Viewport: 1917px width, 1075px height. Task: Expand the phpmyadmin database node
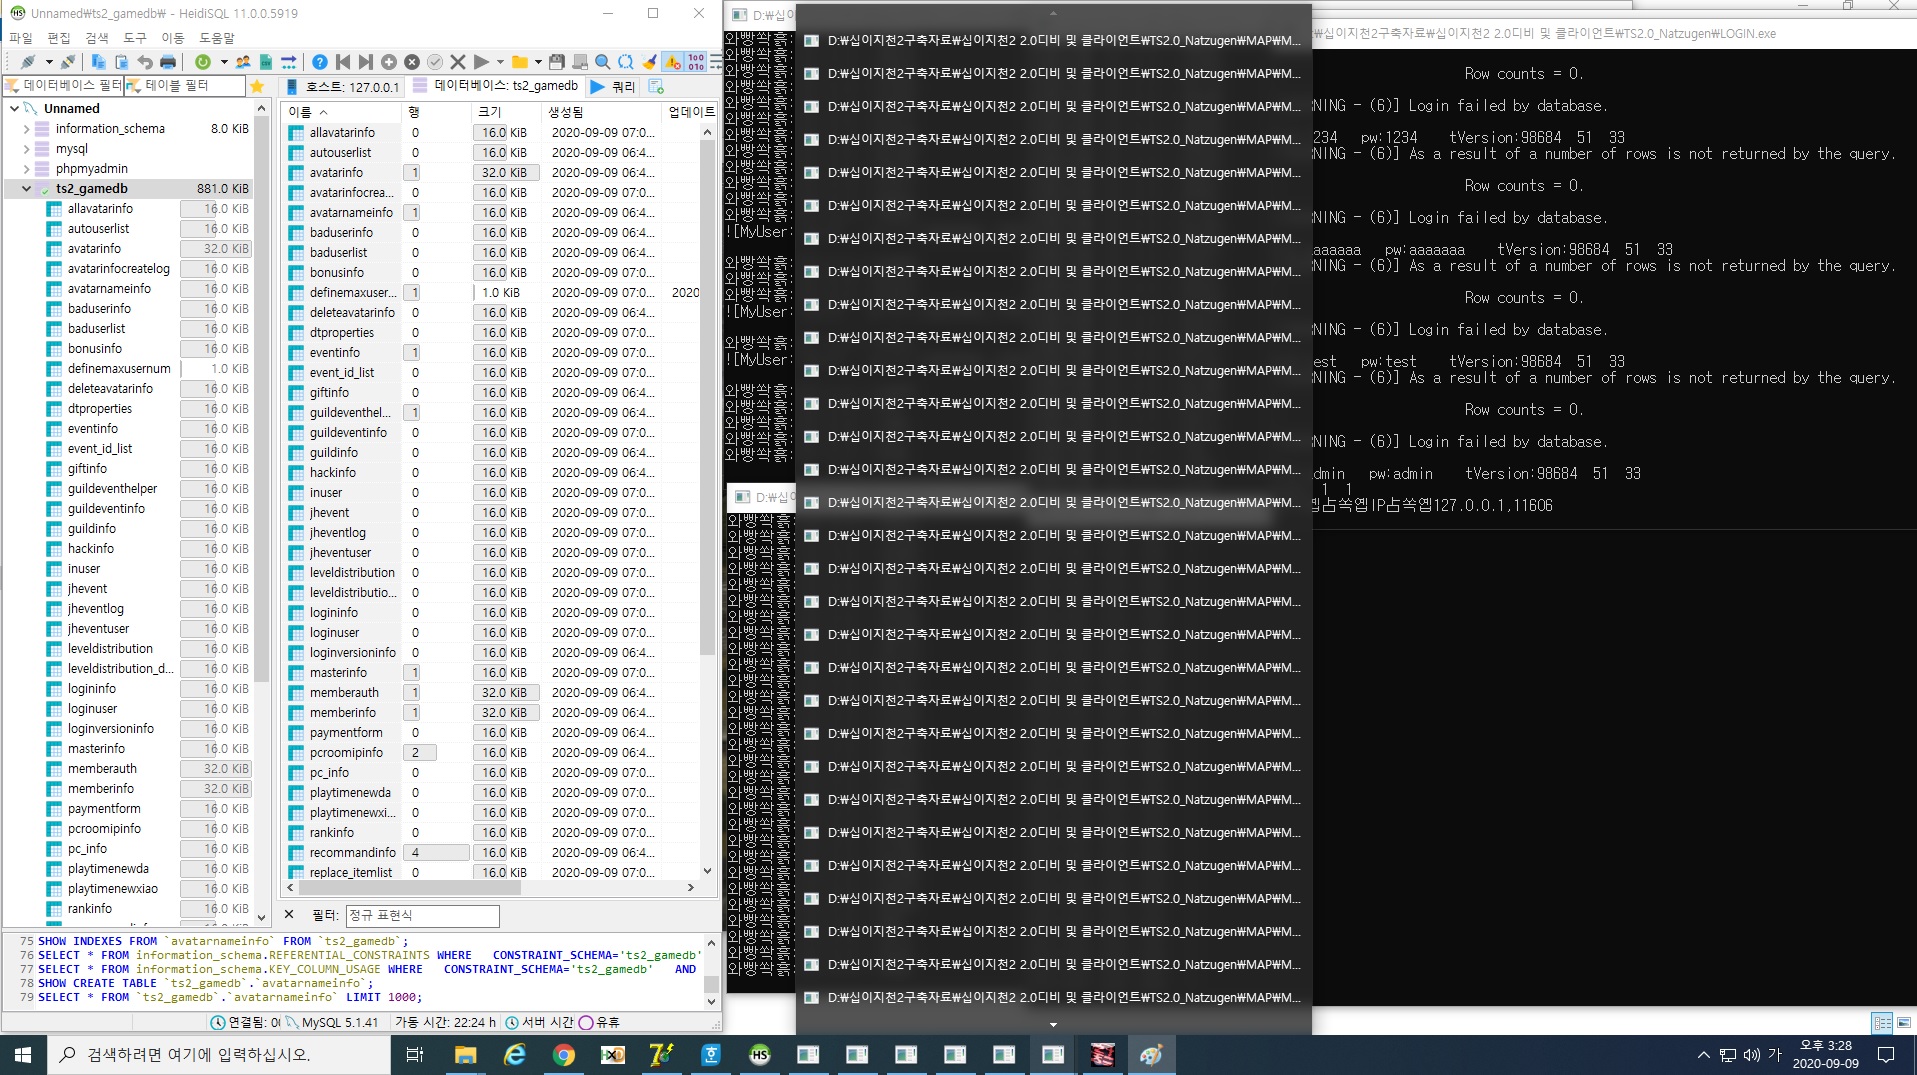(x=26, y=169)
